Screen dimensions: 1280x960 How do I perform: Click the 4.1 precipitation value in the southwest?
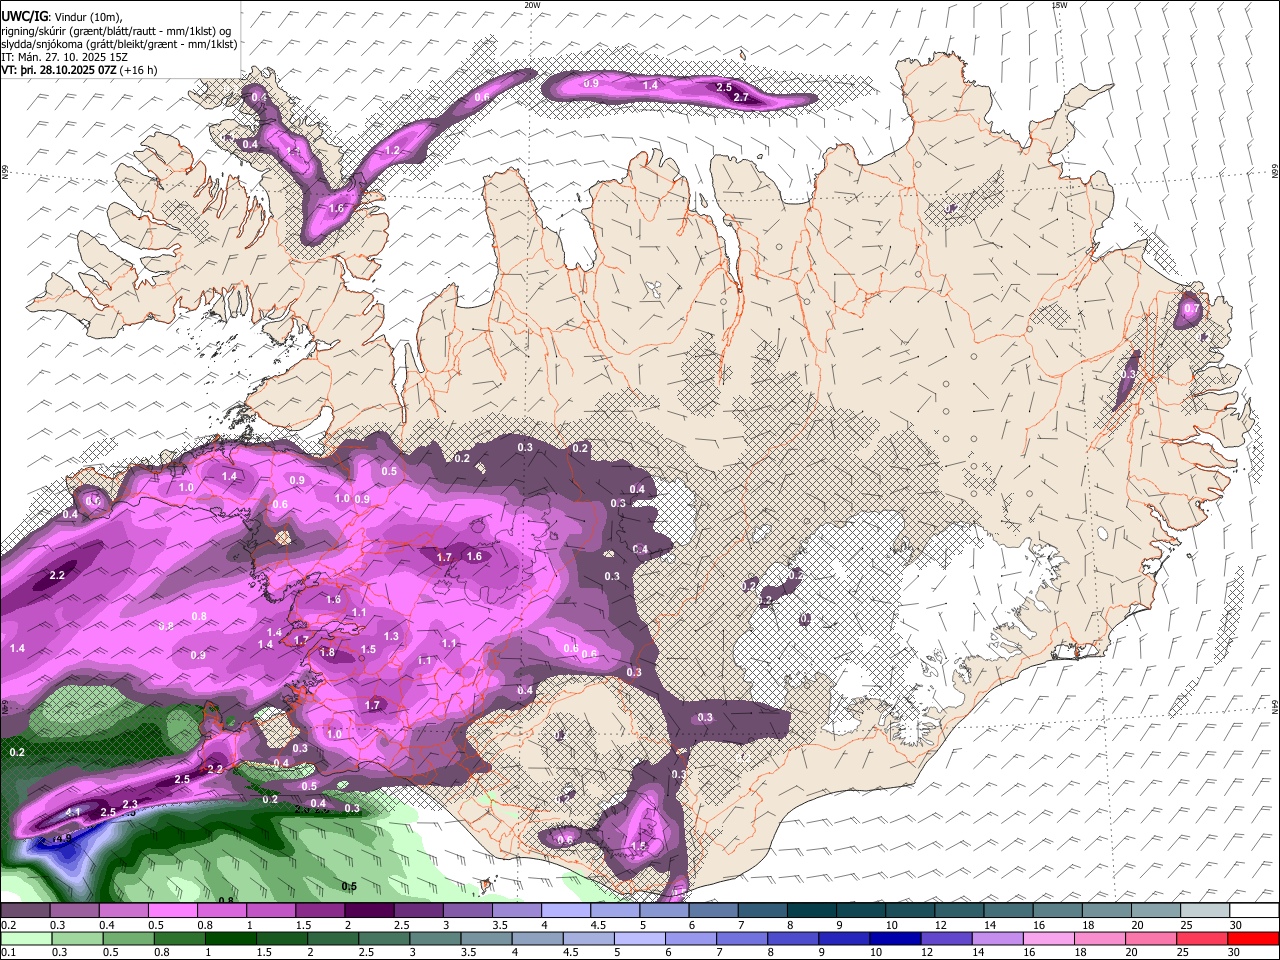(x=72, y=812)
